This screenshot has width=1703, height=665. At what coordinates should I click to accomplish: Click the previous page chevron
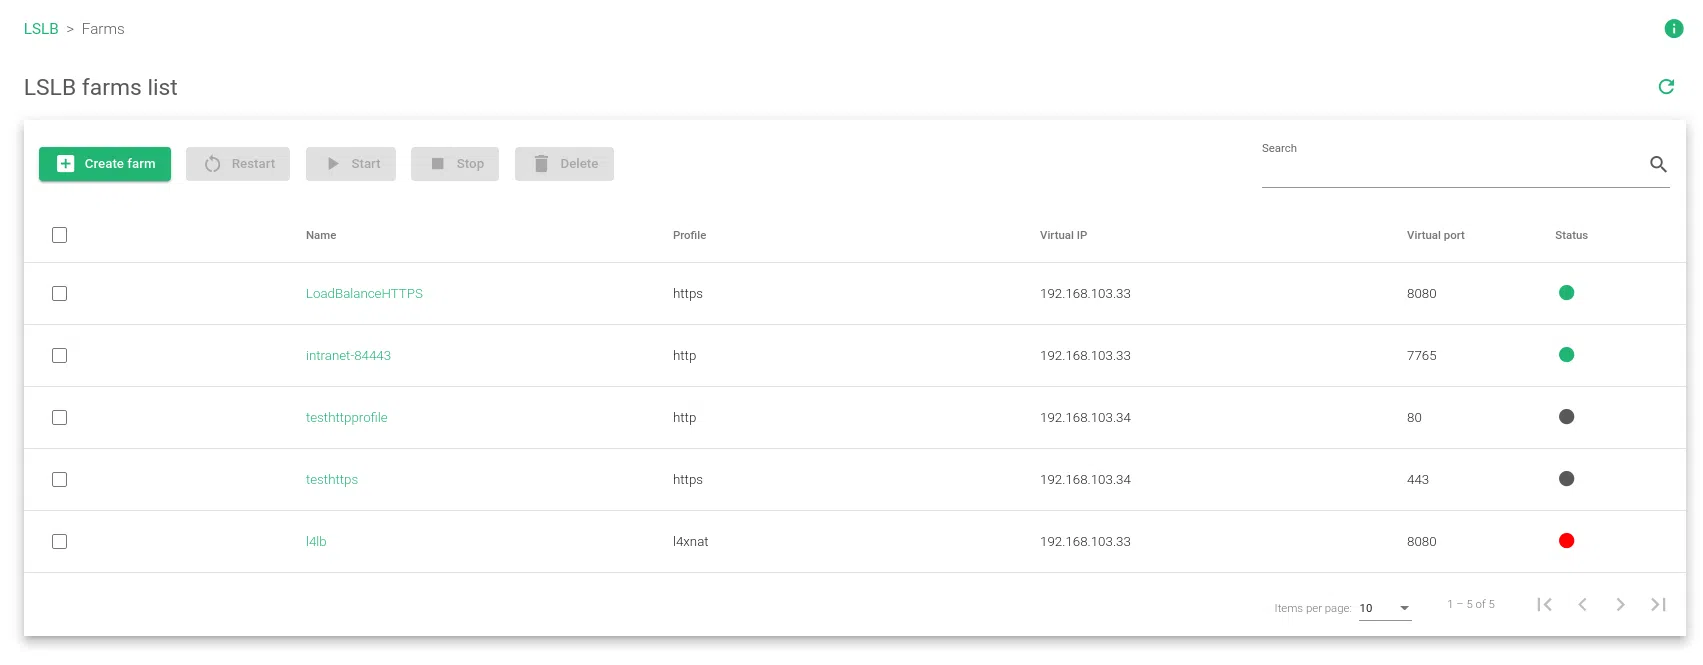[x=1582, y=604]
